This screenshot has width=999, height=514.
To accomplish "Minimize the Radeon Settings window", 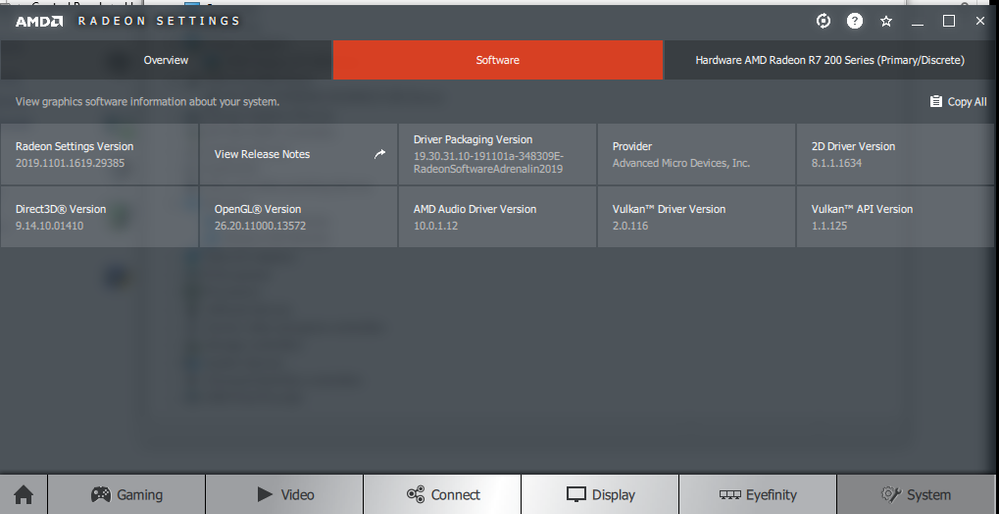I will (917, 22).
